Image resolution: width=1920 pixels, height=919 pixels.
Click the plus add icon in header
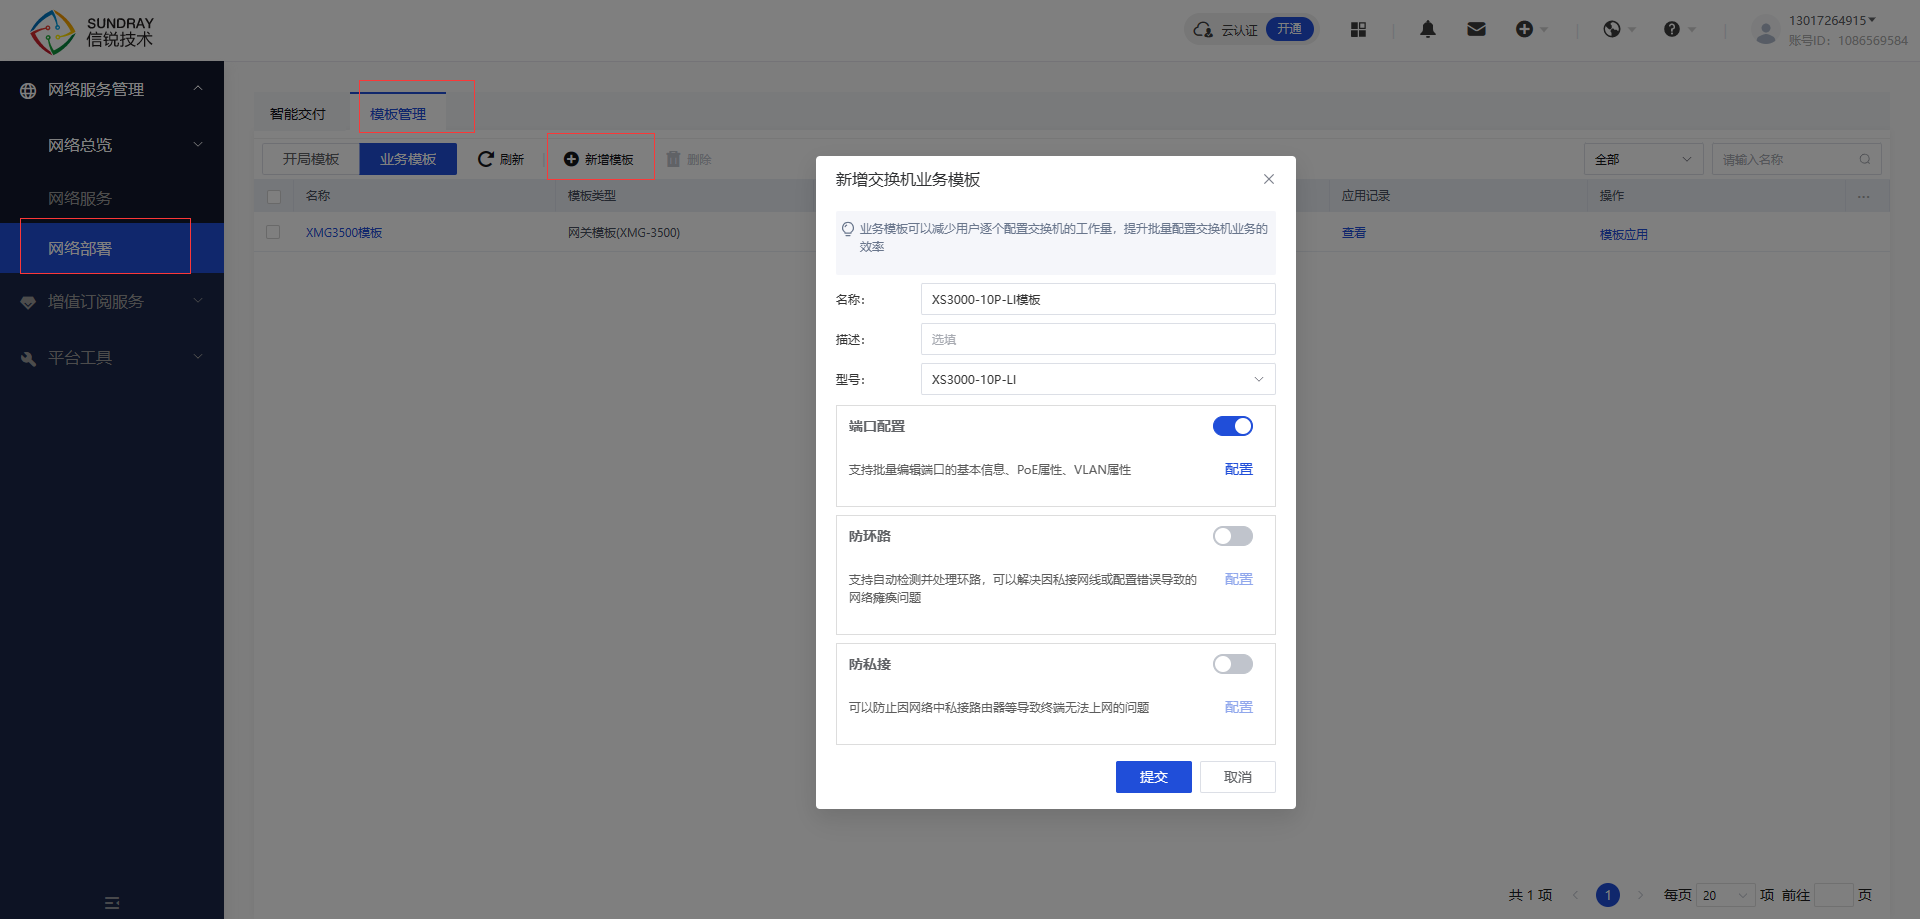1524,29
